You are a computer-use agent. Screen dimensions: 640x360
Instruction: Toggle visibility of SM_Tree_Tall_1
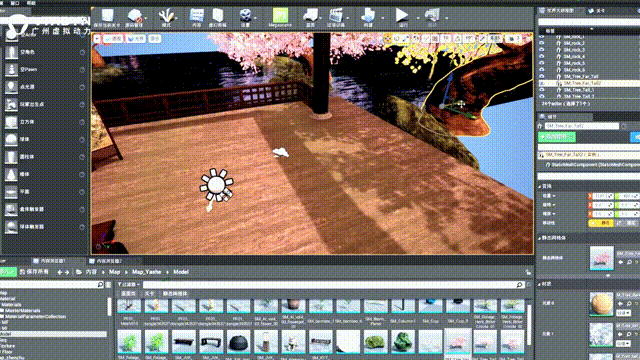pos(542,90)
